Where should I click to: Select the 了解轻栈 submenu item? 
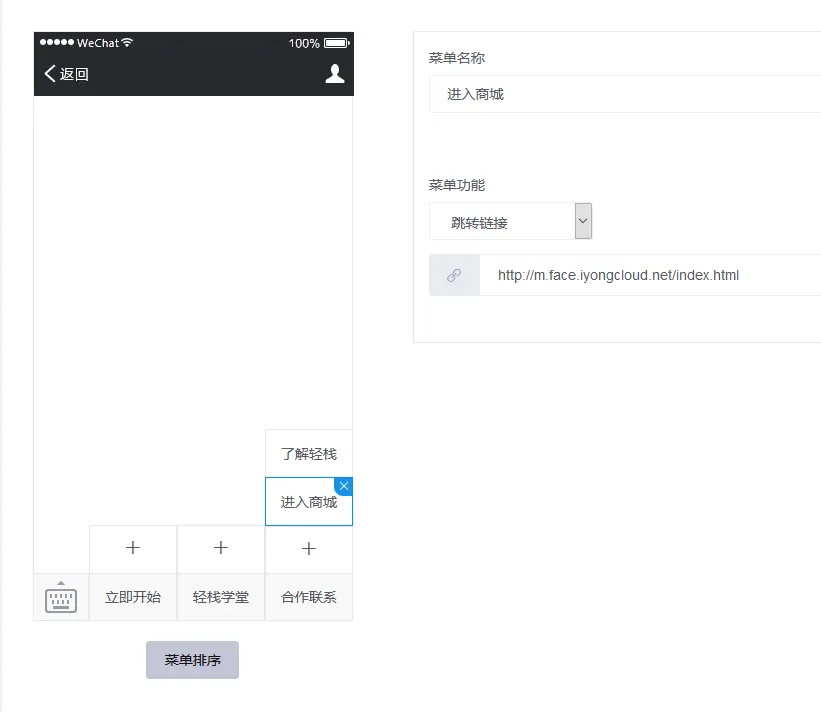tap(309, 454)
